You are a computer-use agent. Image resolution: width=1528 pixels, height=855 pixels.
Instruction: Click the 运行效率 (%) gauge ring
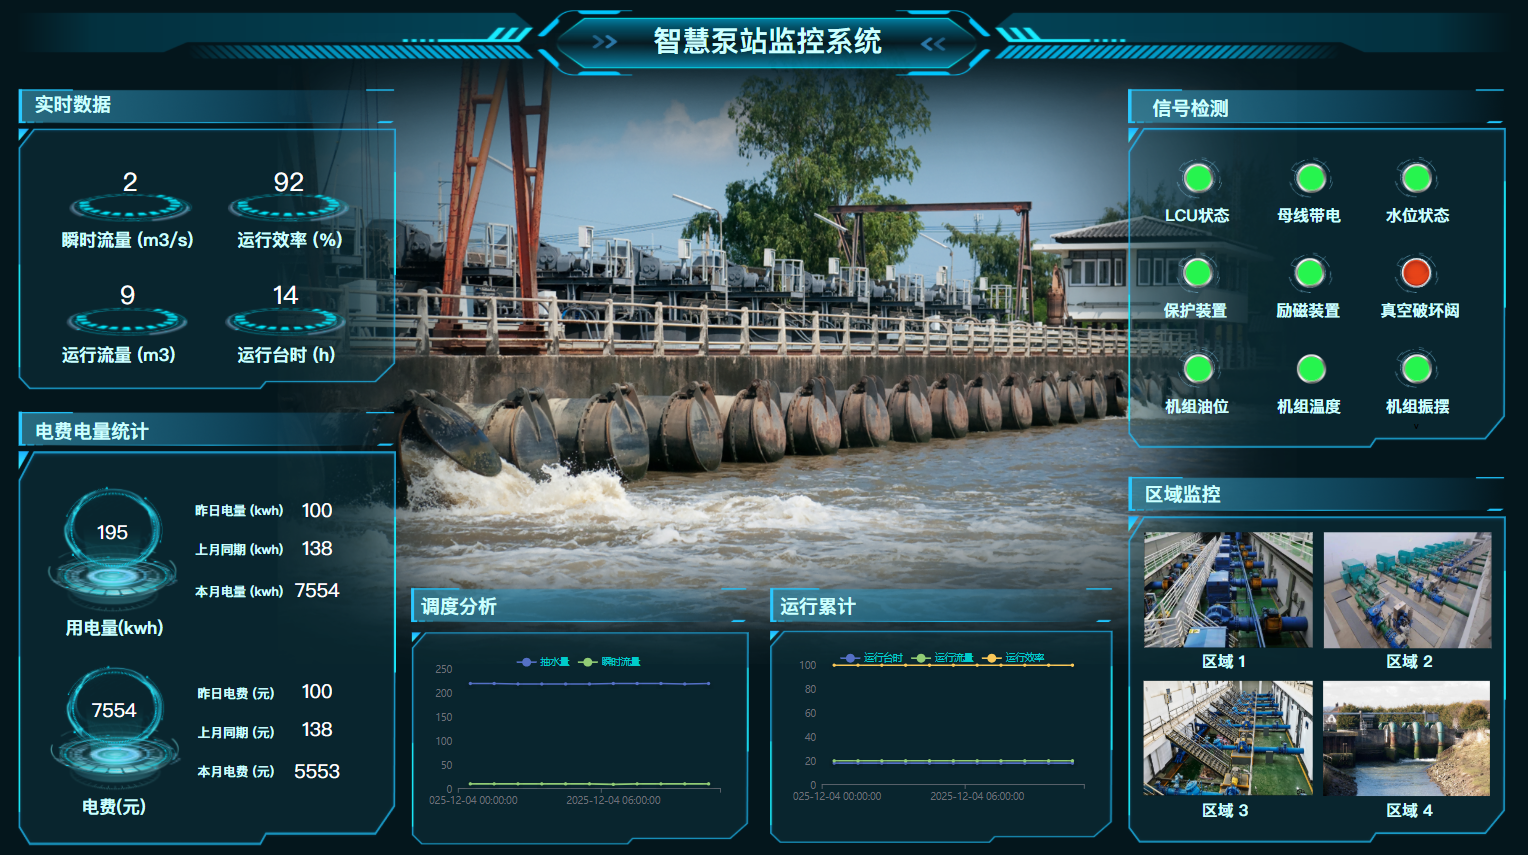(289, 208)
